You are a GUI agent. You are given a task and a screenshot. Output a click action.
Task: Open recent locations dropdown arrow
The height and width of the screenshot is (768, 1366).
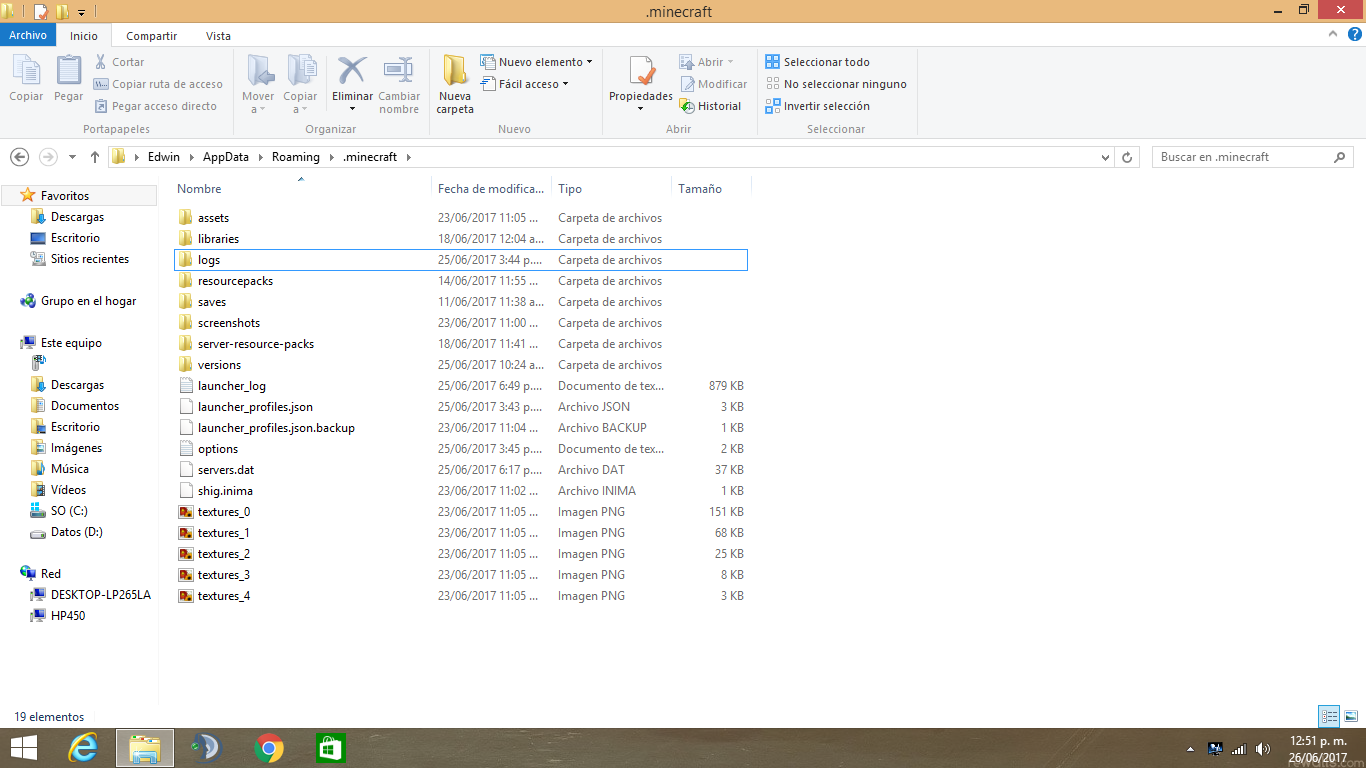pos(72,157)
